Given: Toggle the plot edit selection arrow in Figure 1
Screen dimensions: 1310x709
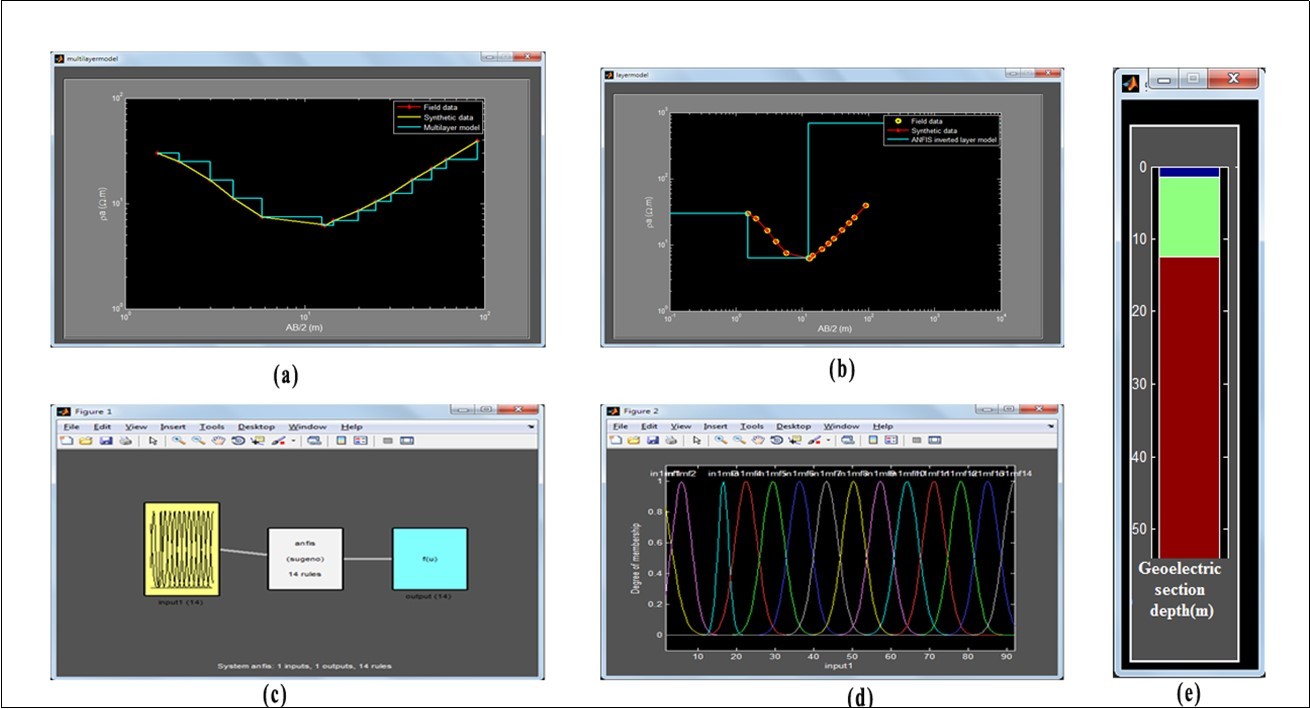Looking at the screenshot, I should [x=152, y=441].
